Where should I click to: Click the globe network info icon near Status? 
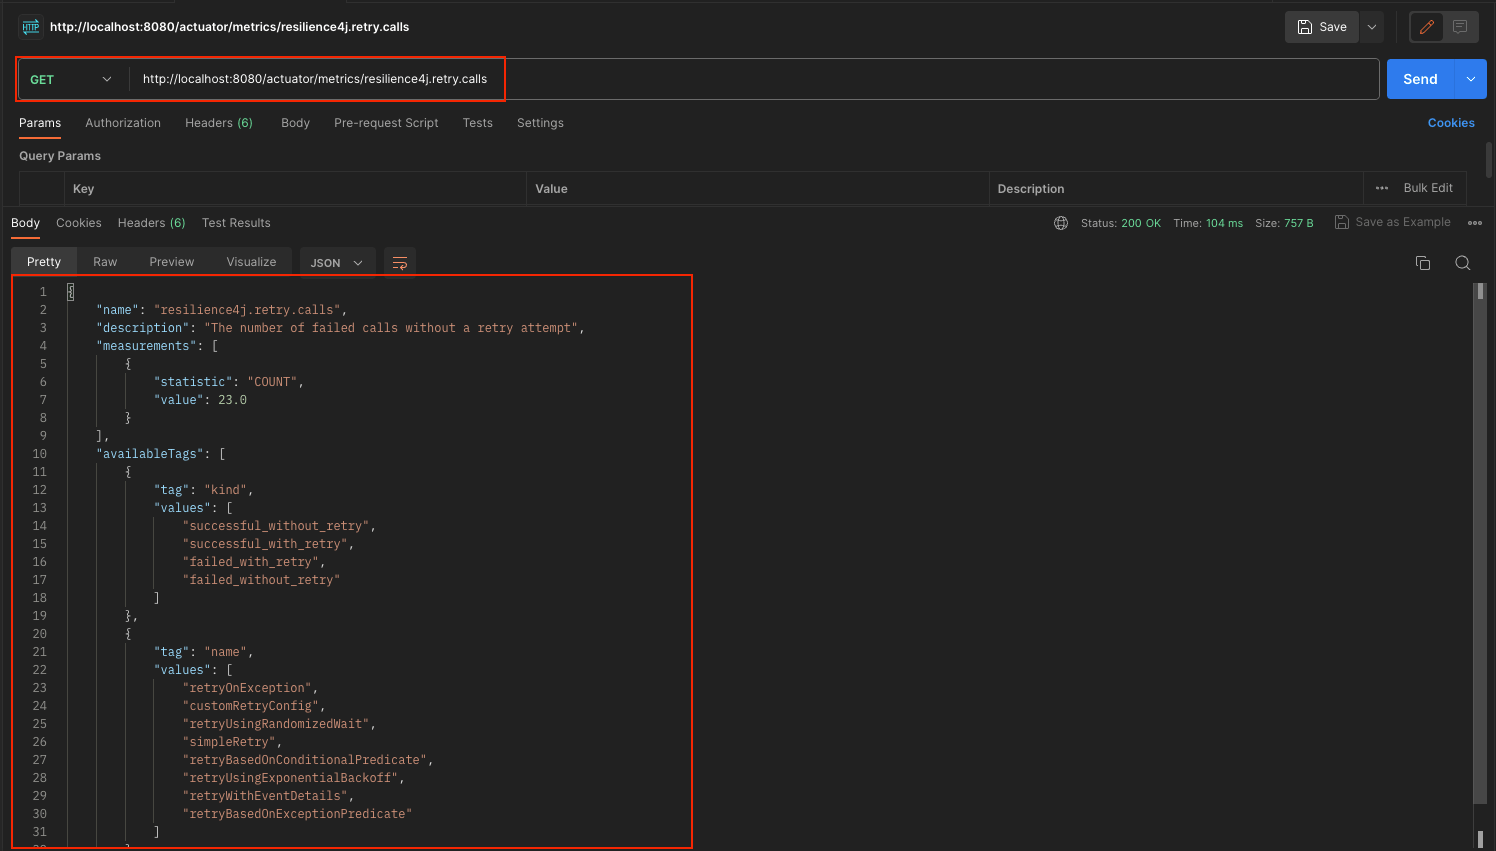click(x=1061, y=222)
